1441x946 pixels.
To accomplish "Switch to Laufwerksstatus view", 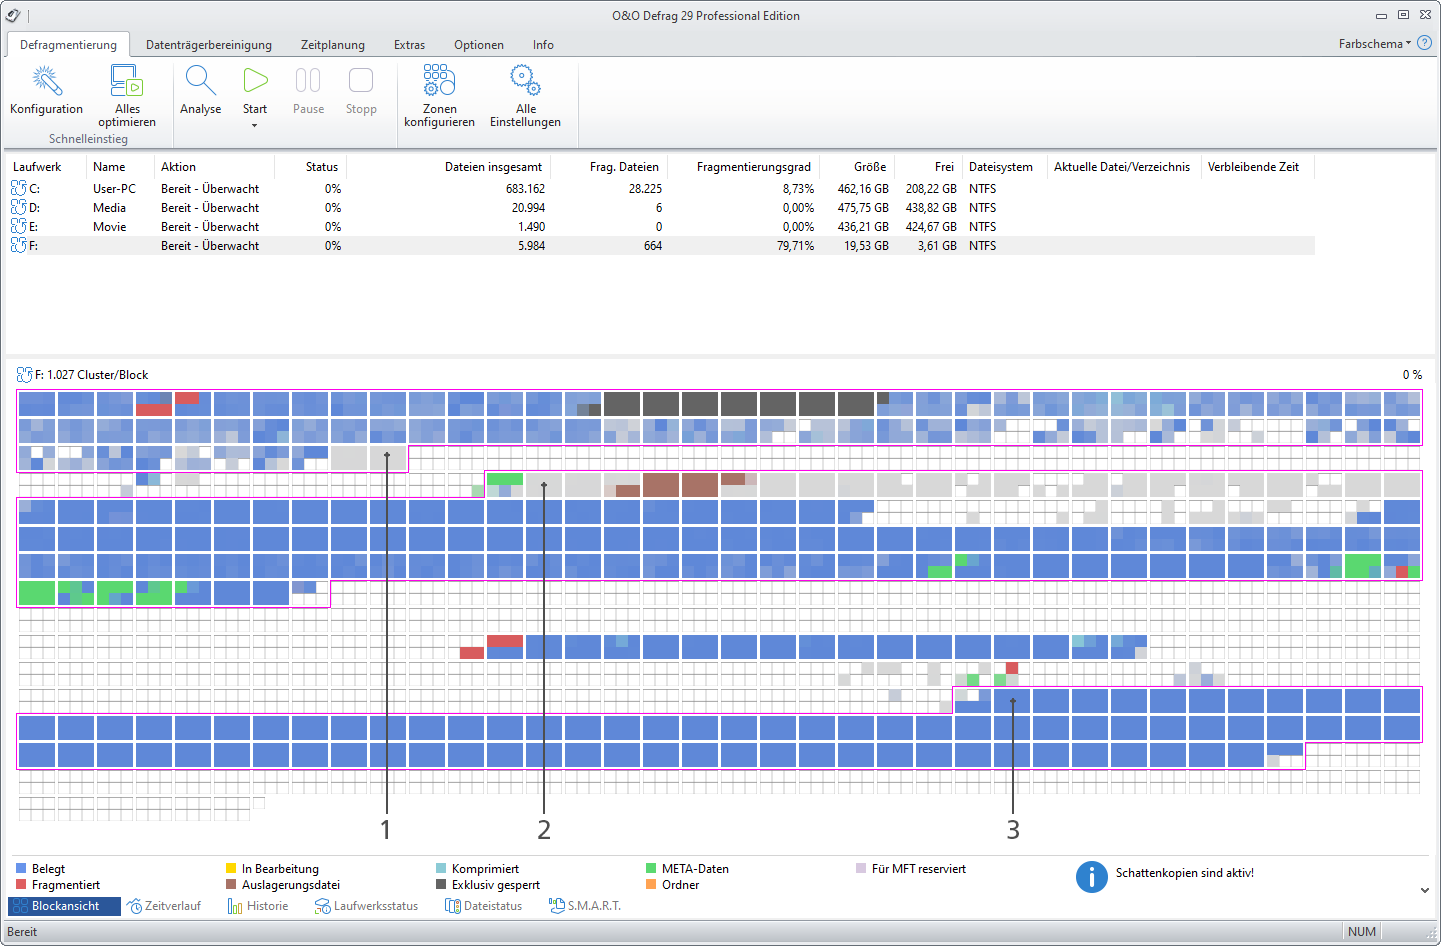I will click(x=366, y=906).
